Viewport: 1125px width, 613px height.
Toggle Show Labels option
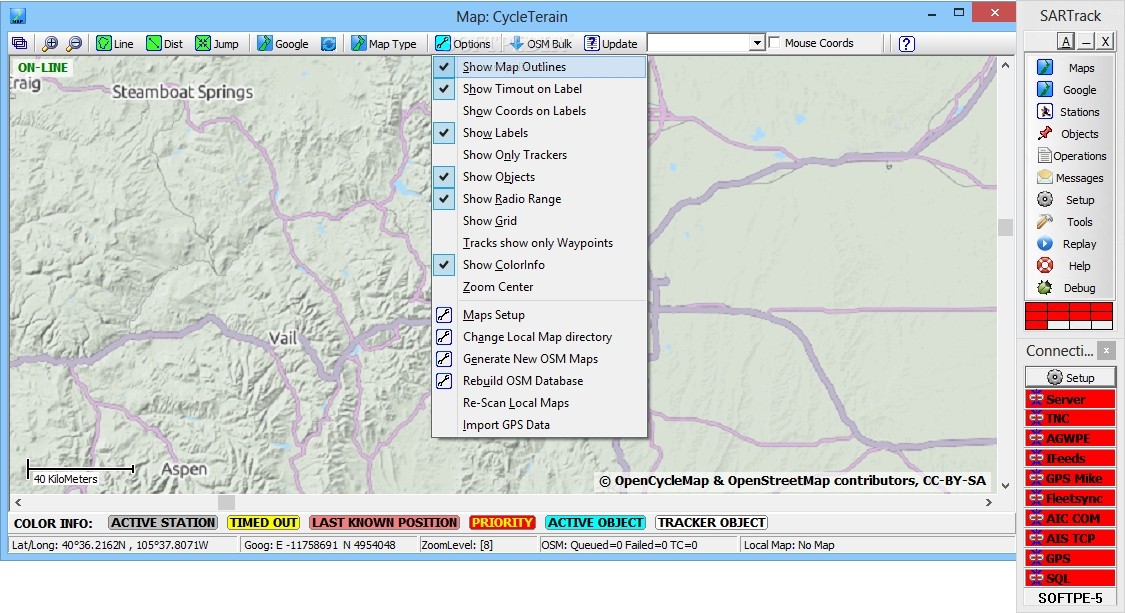539,133
